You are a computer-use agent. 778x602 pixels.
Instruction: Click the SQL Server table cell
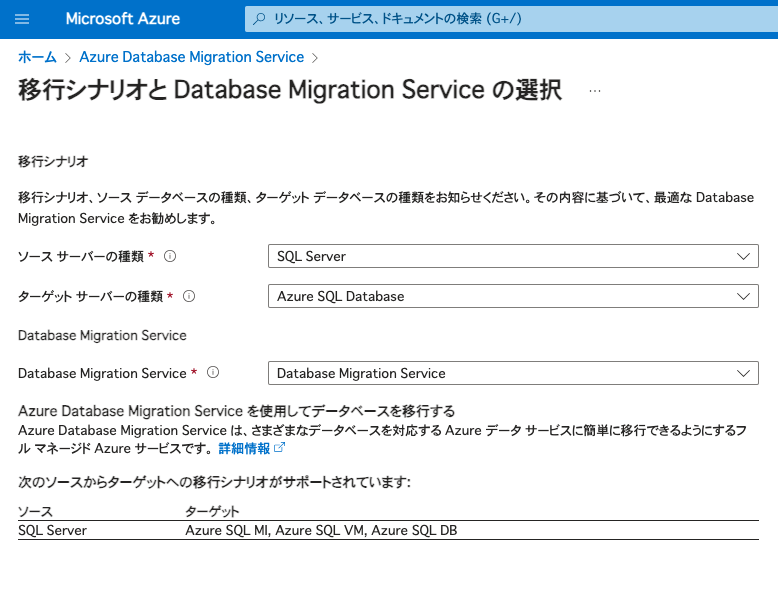pyautogui.click(x=52, y=531)
